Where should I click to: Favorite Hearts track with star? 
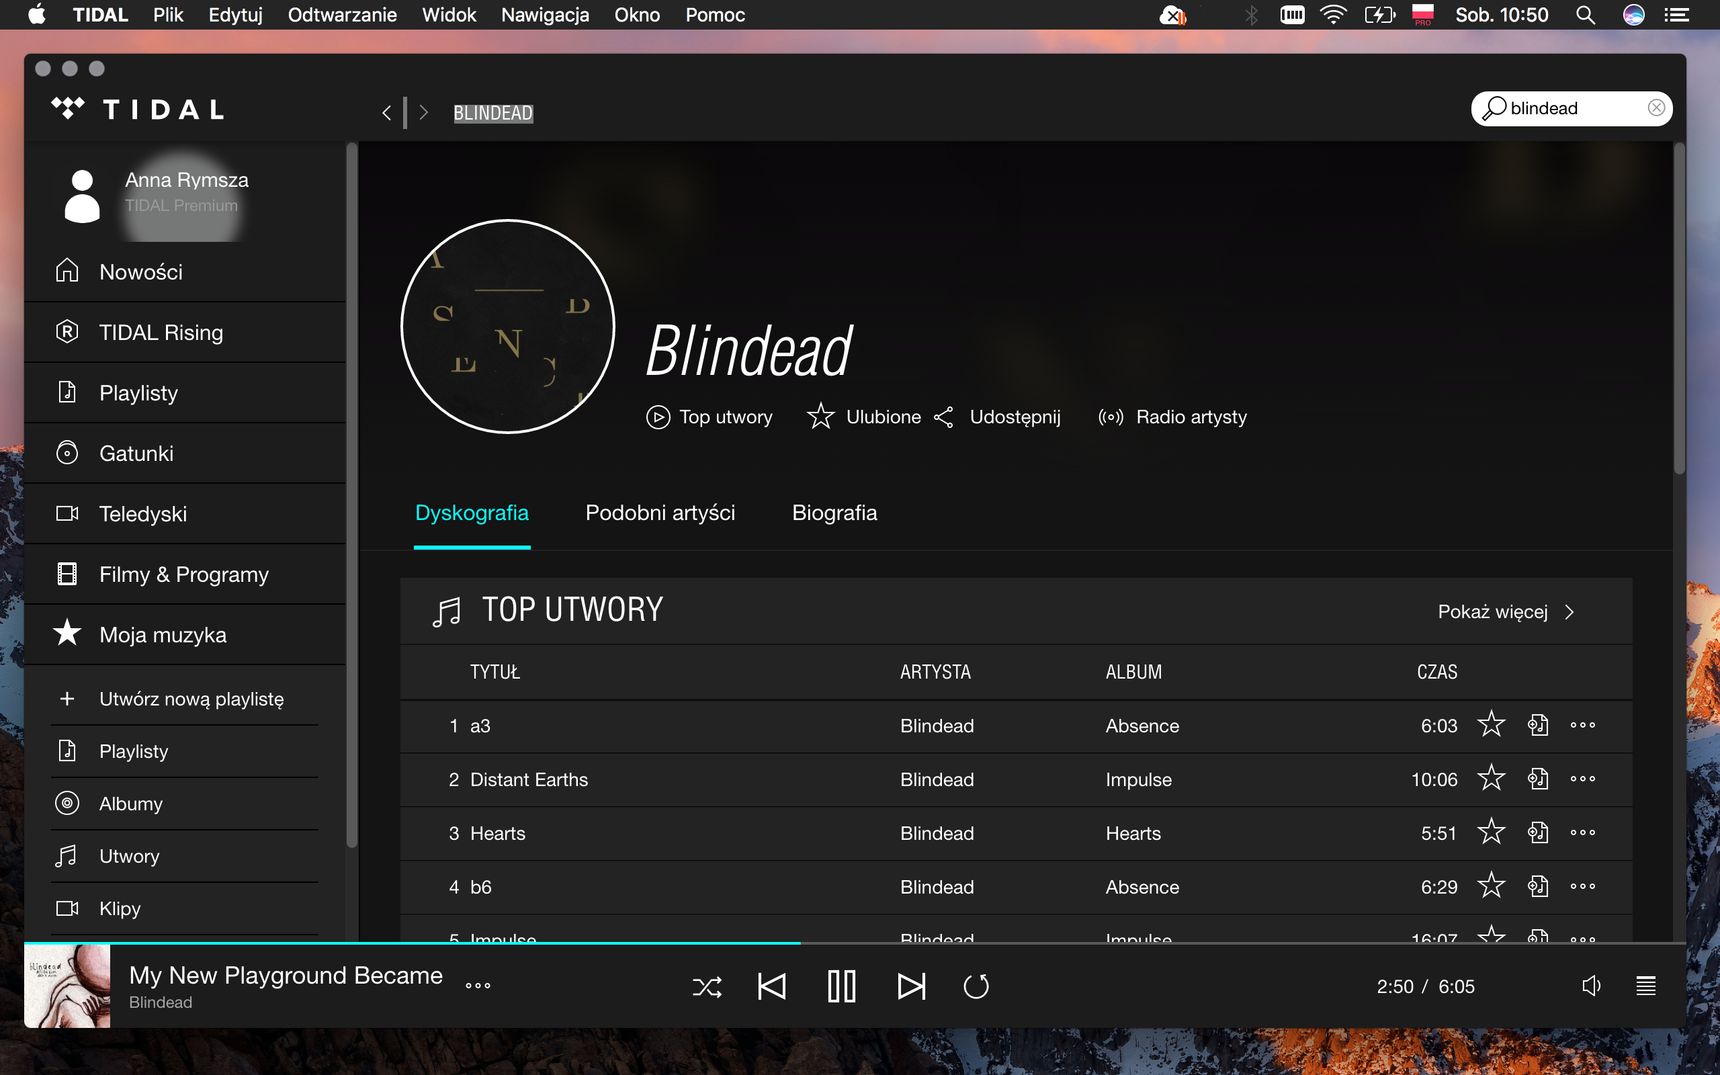click(1491, 832)
